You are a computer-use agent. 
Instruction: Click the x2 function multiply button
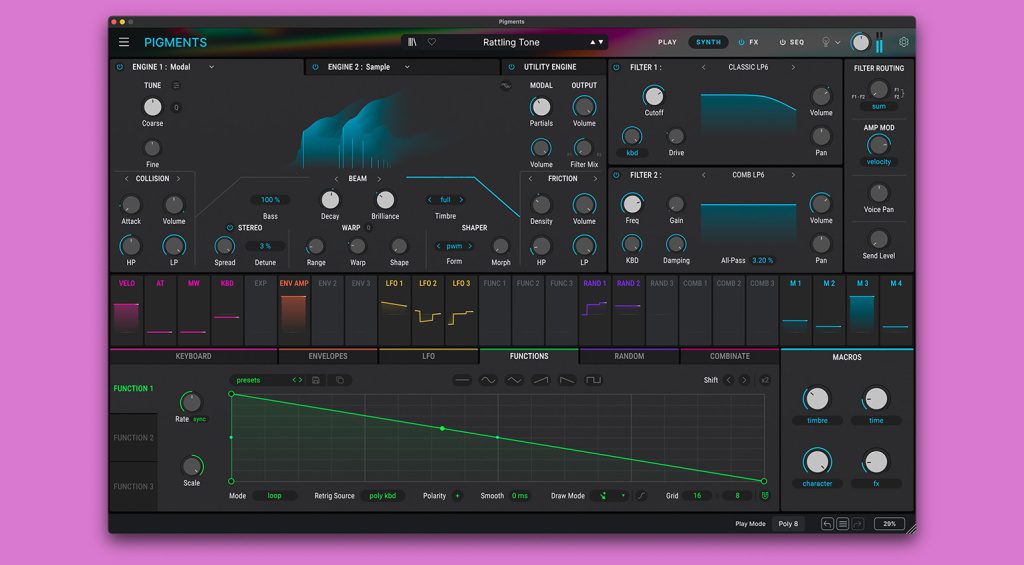[765, 380]
